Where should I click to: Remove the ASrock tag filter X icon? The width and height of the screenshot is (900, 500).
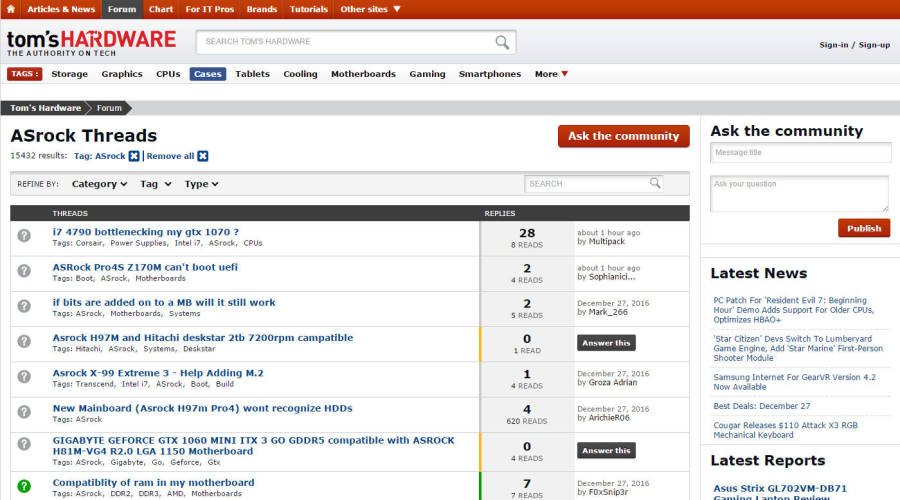(x=134, y=156)
